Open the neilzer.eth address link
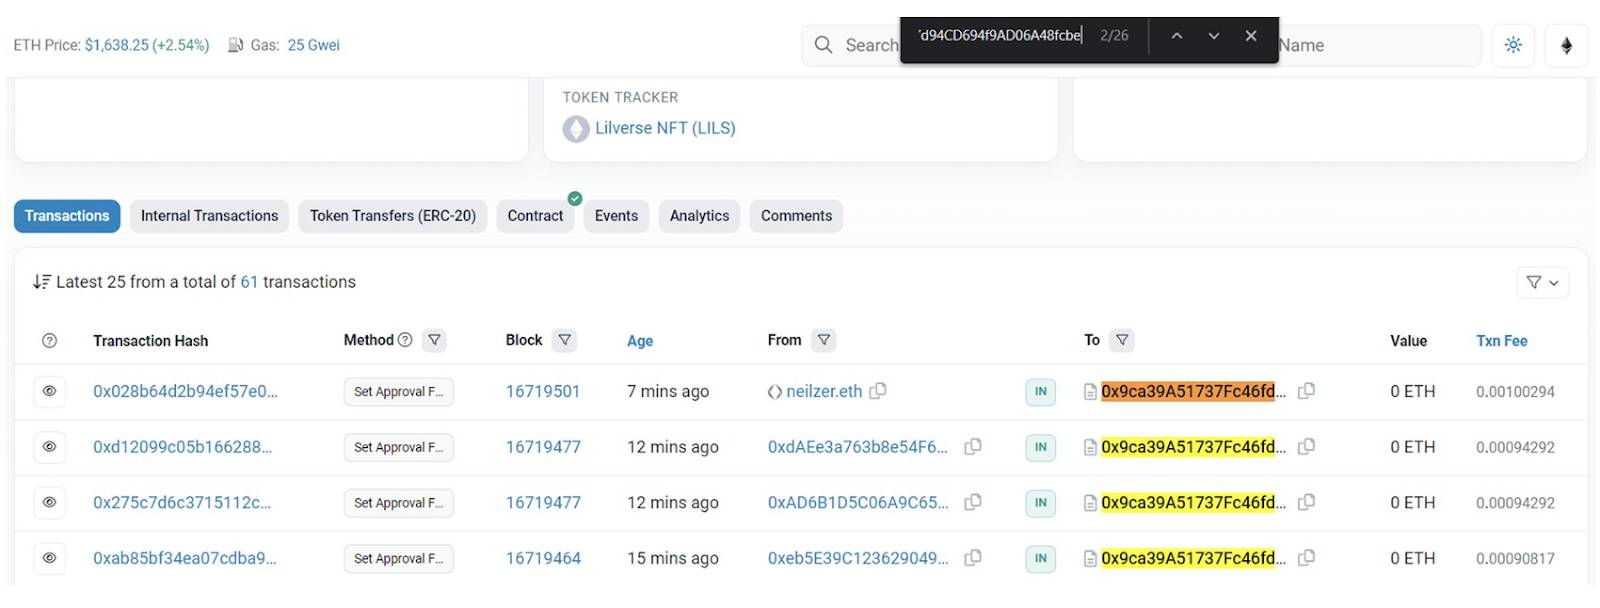 pyautogui.click(x=824, y=391)
